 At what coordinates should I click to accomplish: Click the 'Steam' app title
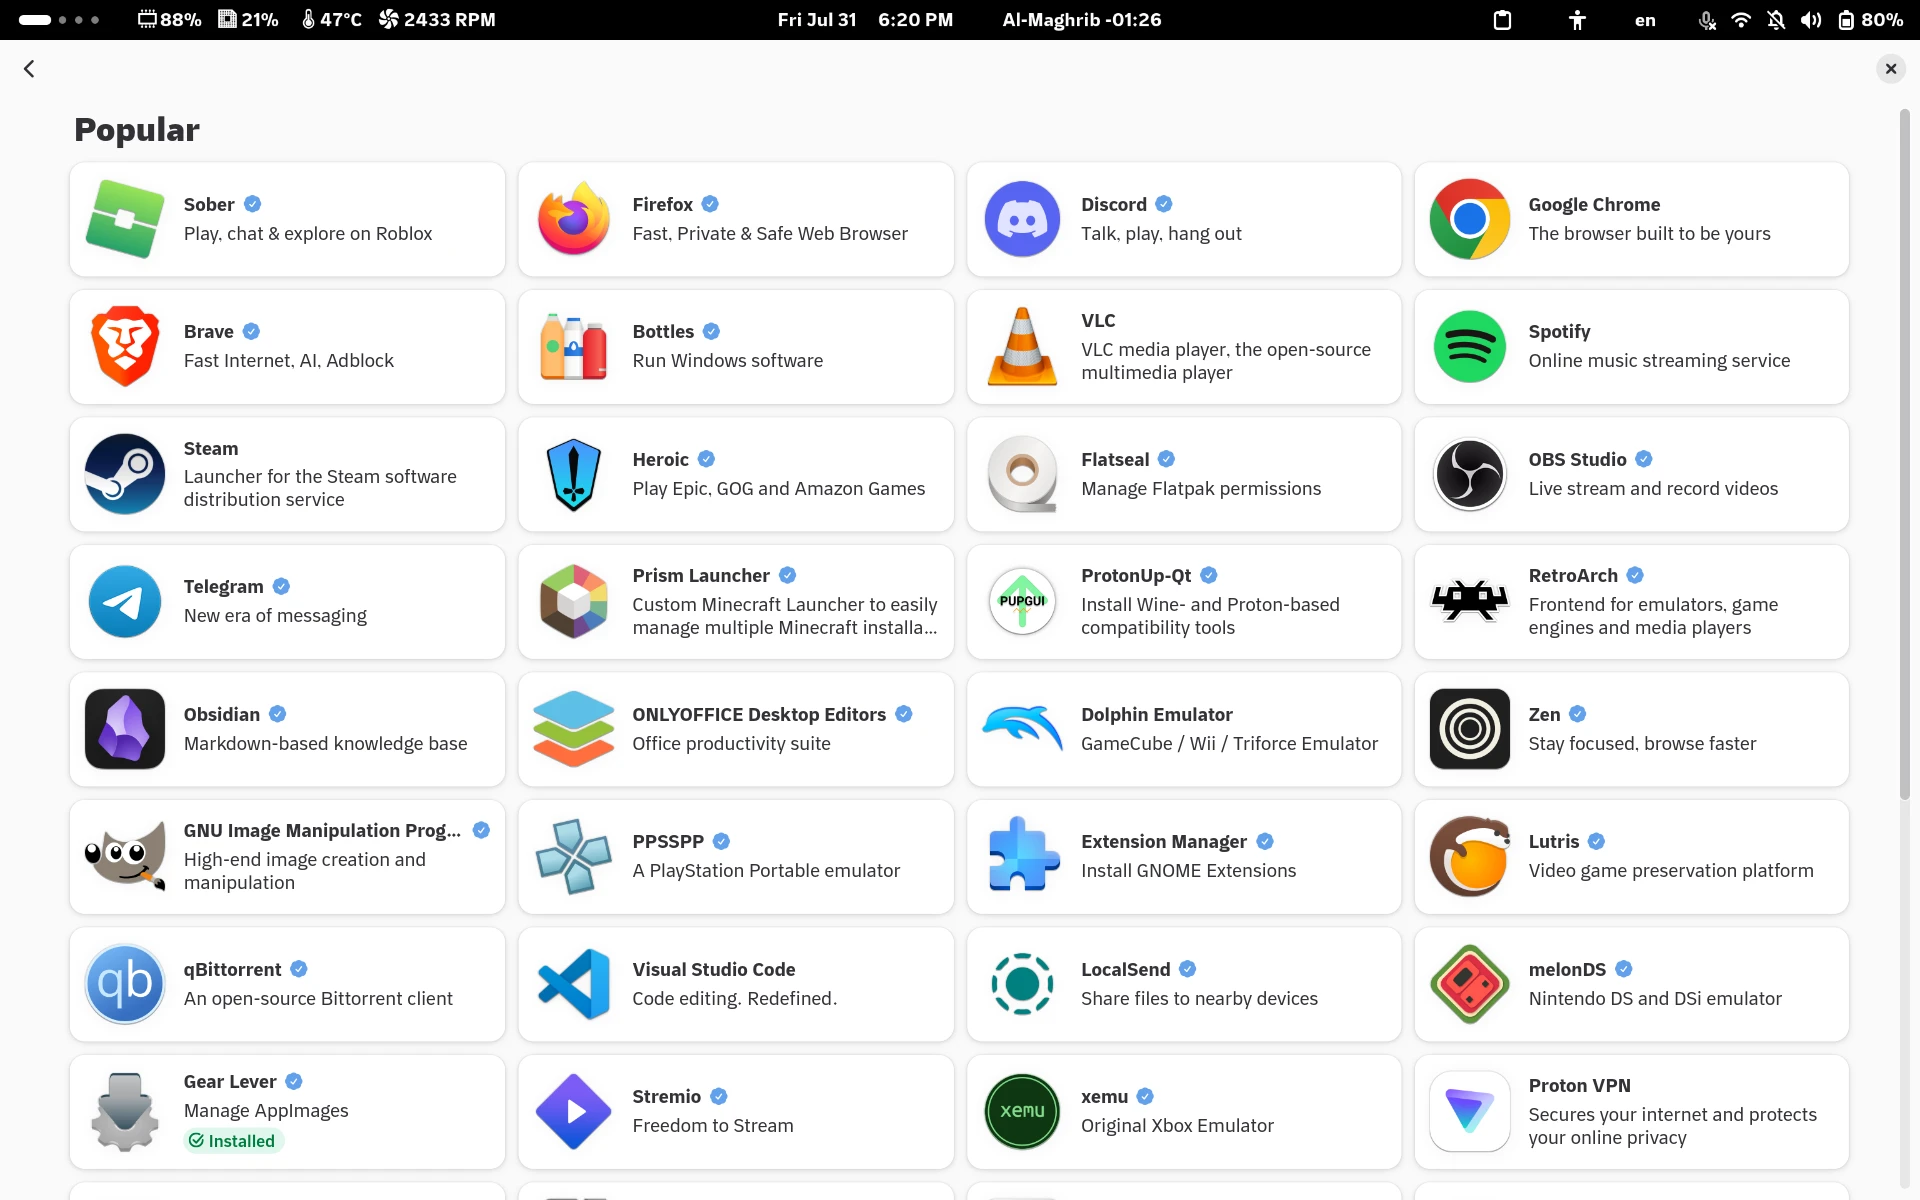[x=211, y=448]
